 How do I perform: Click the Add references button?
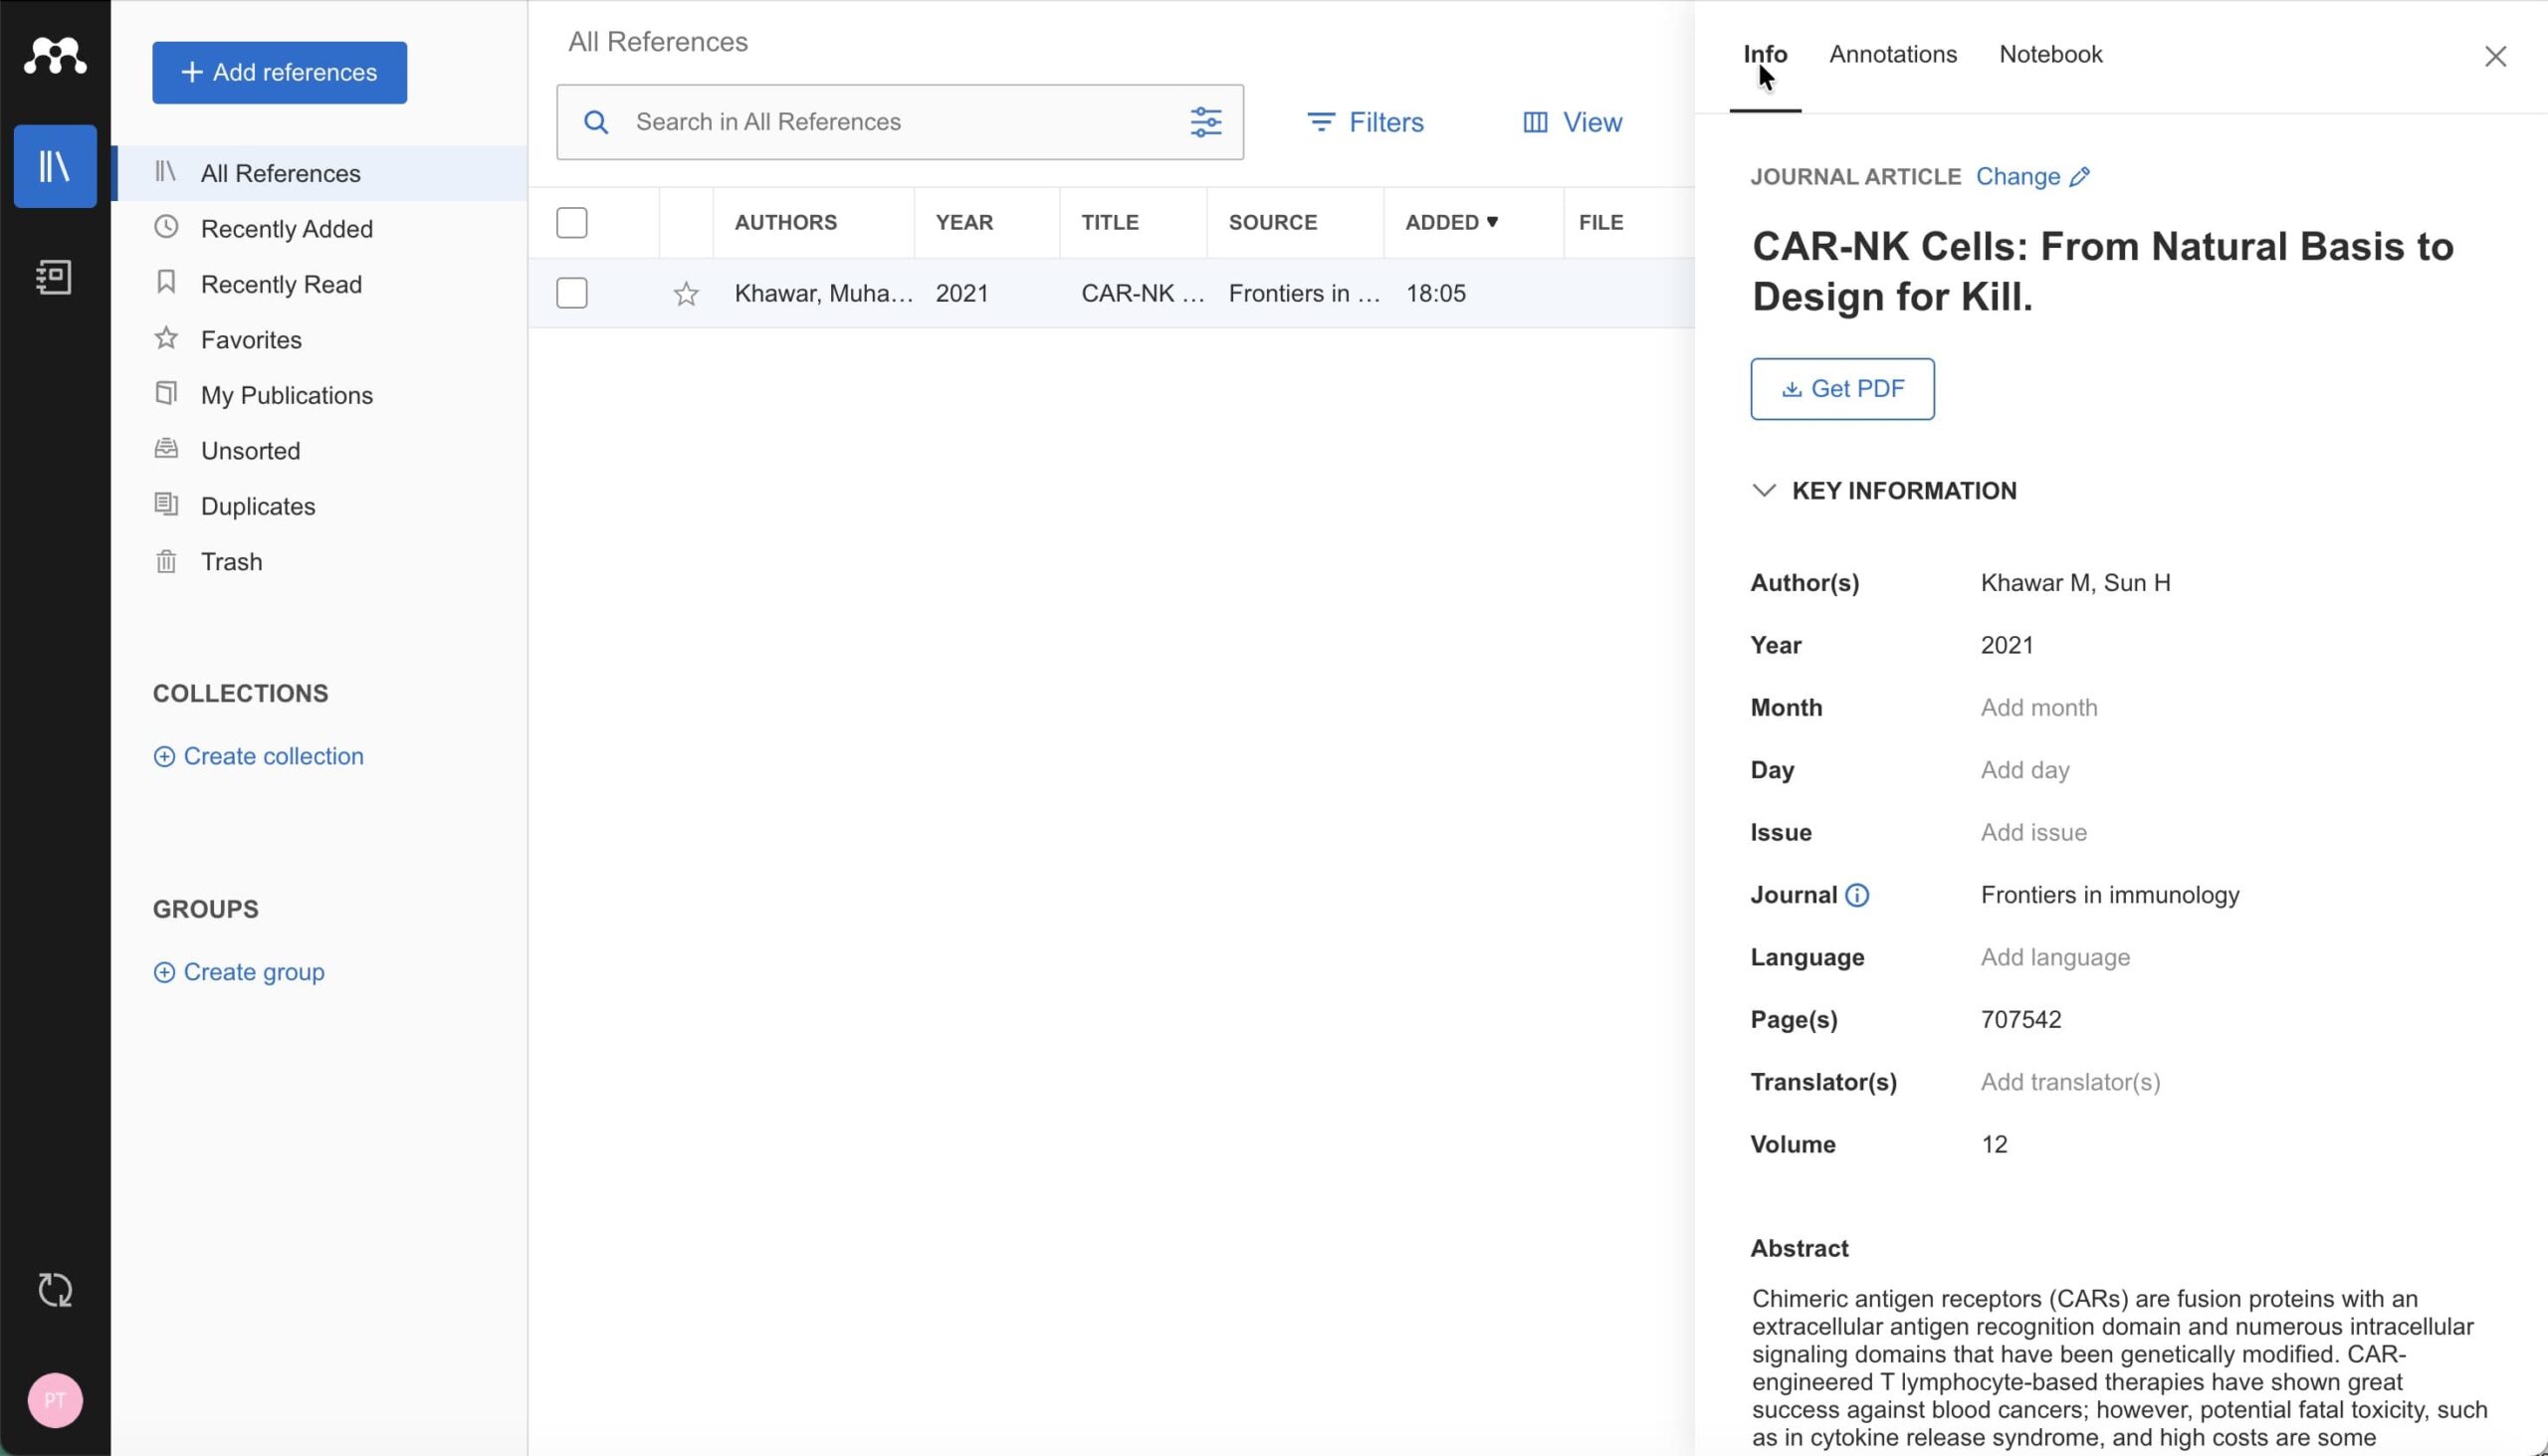(x=279, y=72)
